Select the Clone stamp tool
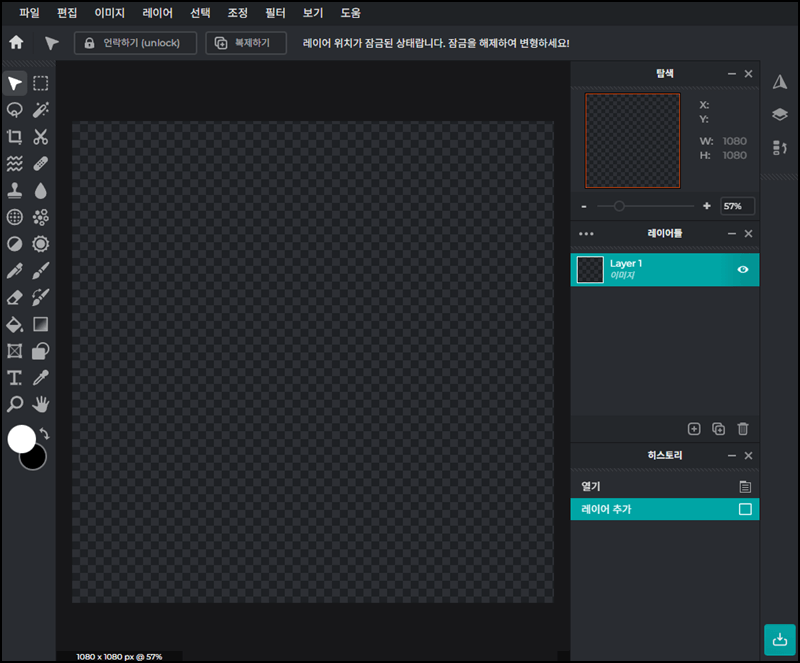Viewport: 800px width, 663px height. [x=15, y=190]
